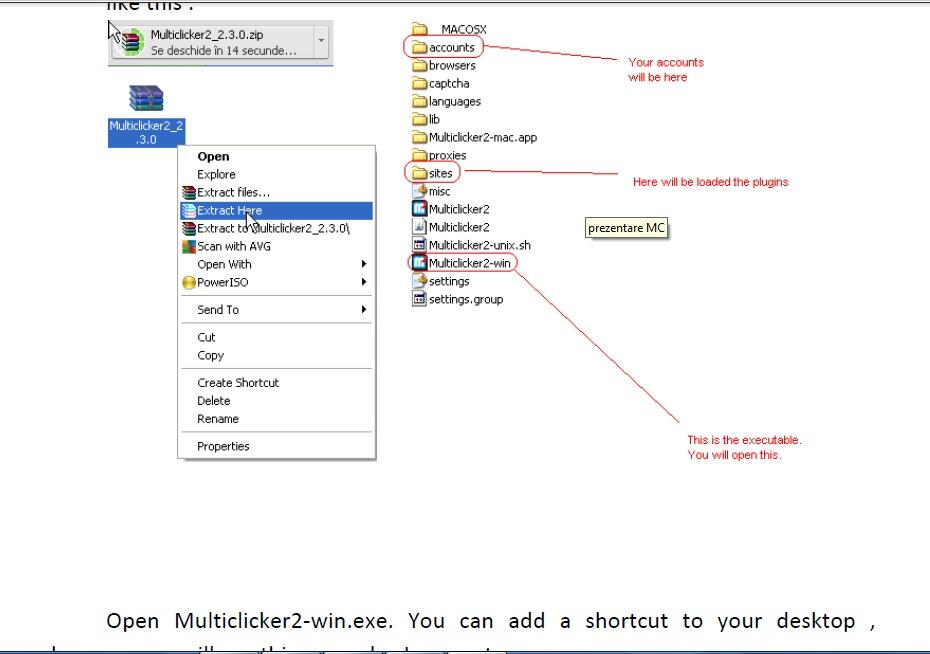Click the Multiclicker2-mac.app folder icon

(x=419, y=137)
